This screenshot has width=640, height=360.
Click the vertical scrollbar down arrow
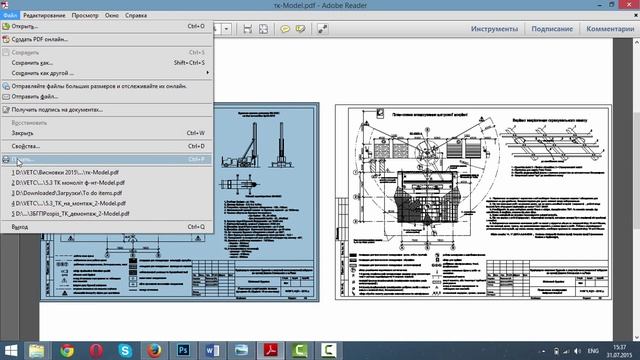tap(636, 337)
